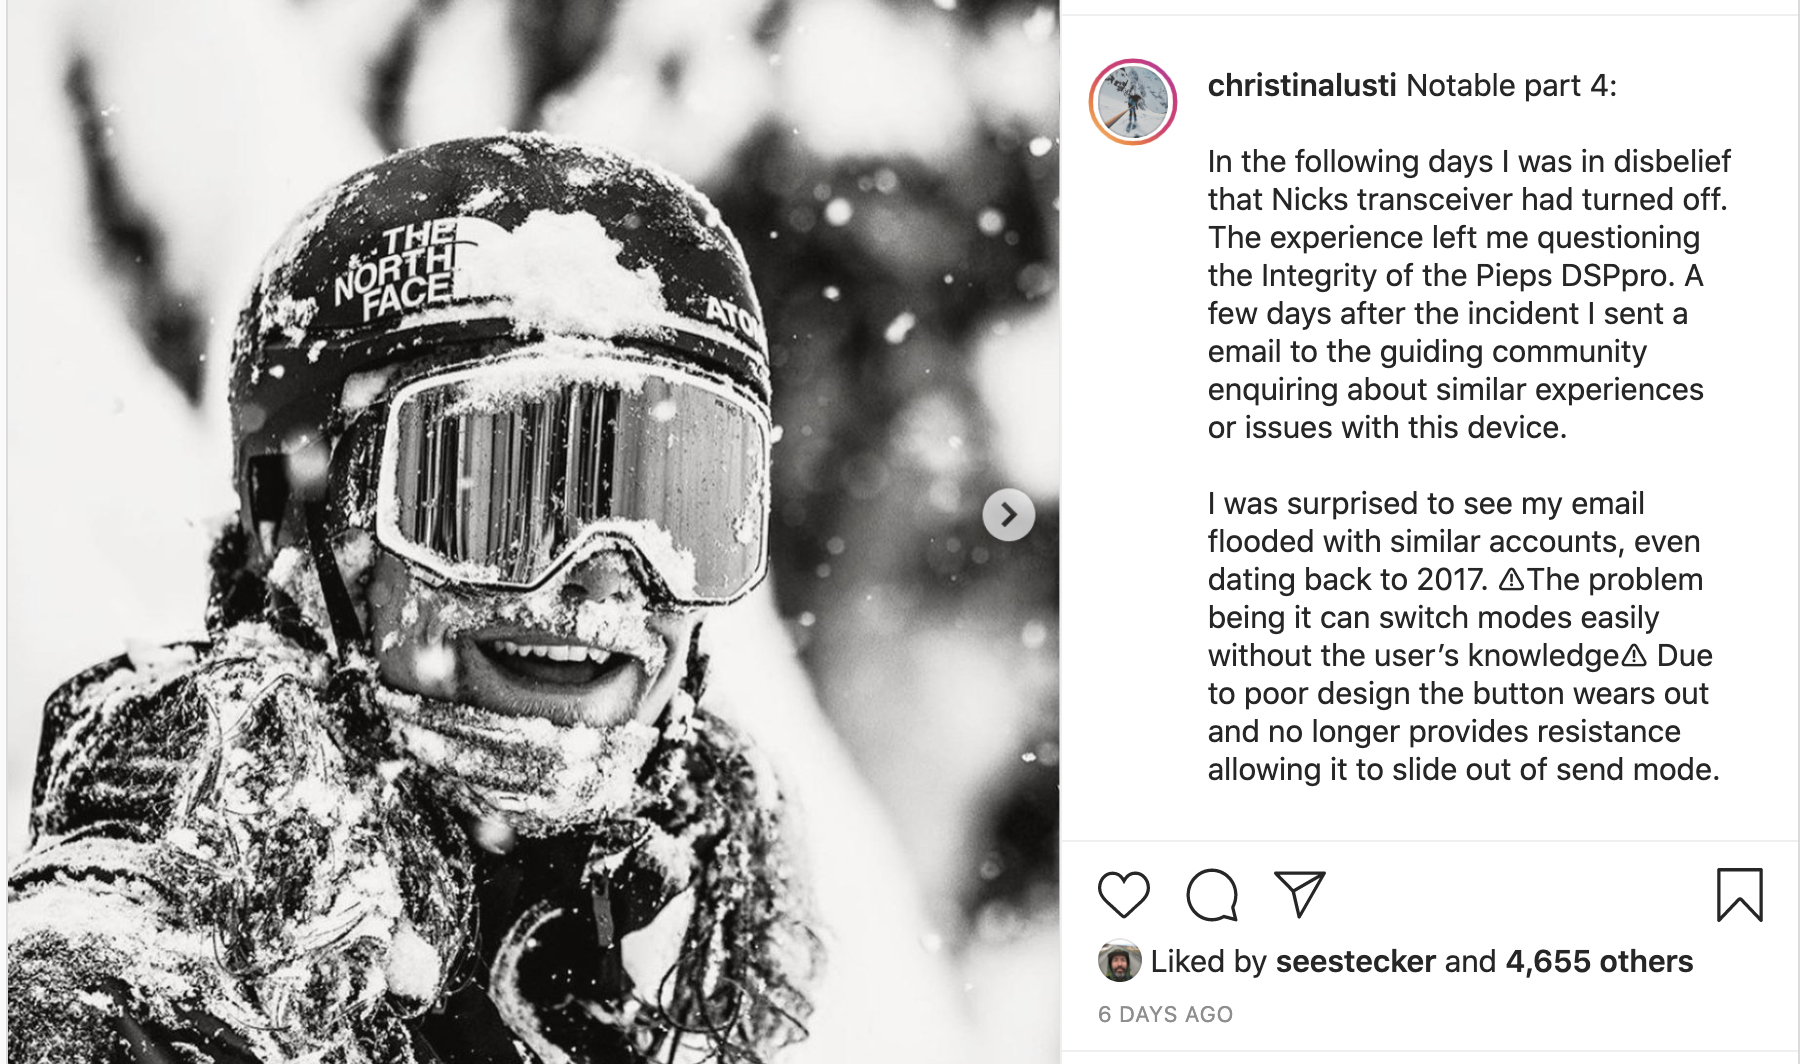Like the post with the heart icon
This screenshot has height=1064, width=1800.
pos(1123,894)
